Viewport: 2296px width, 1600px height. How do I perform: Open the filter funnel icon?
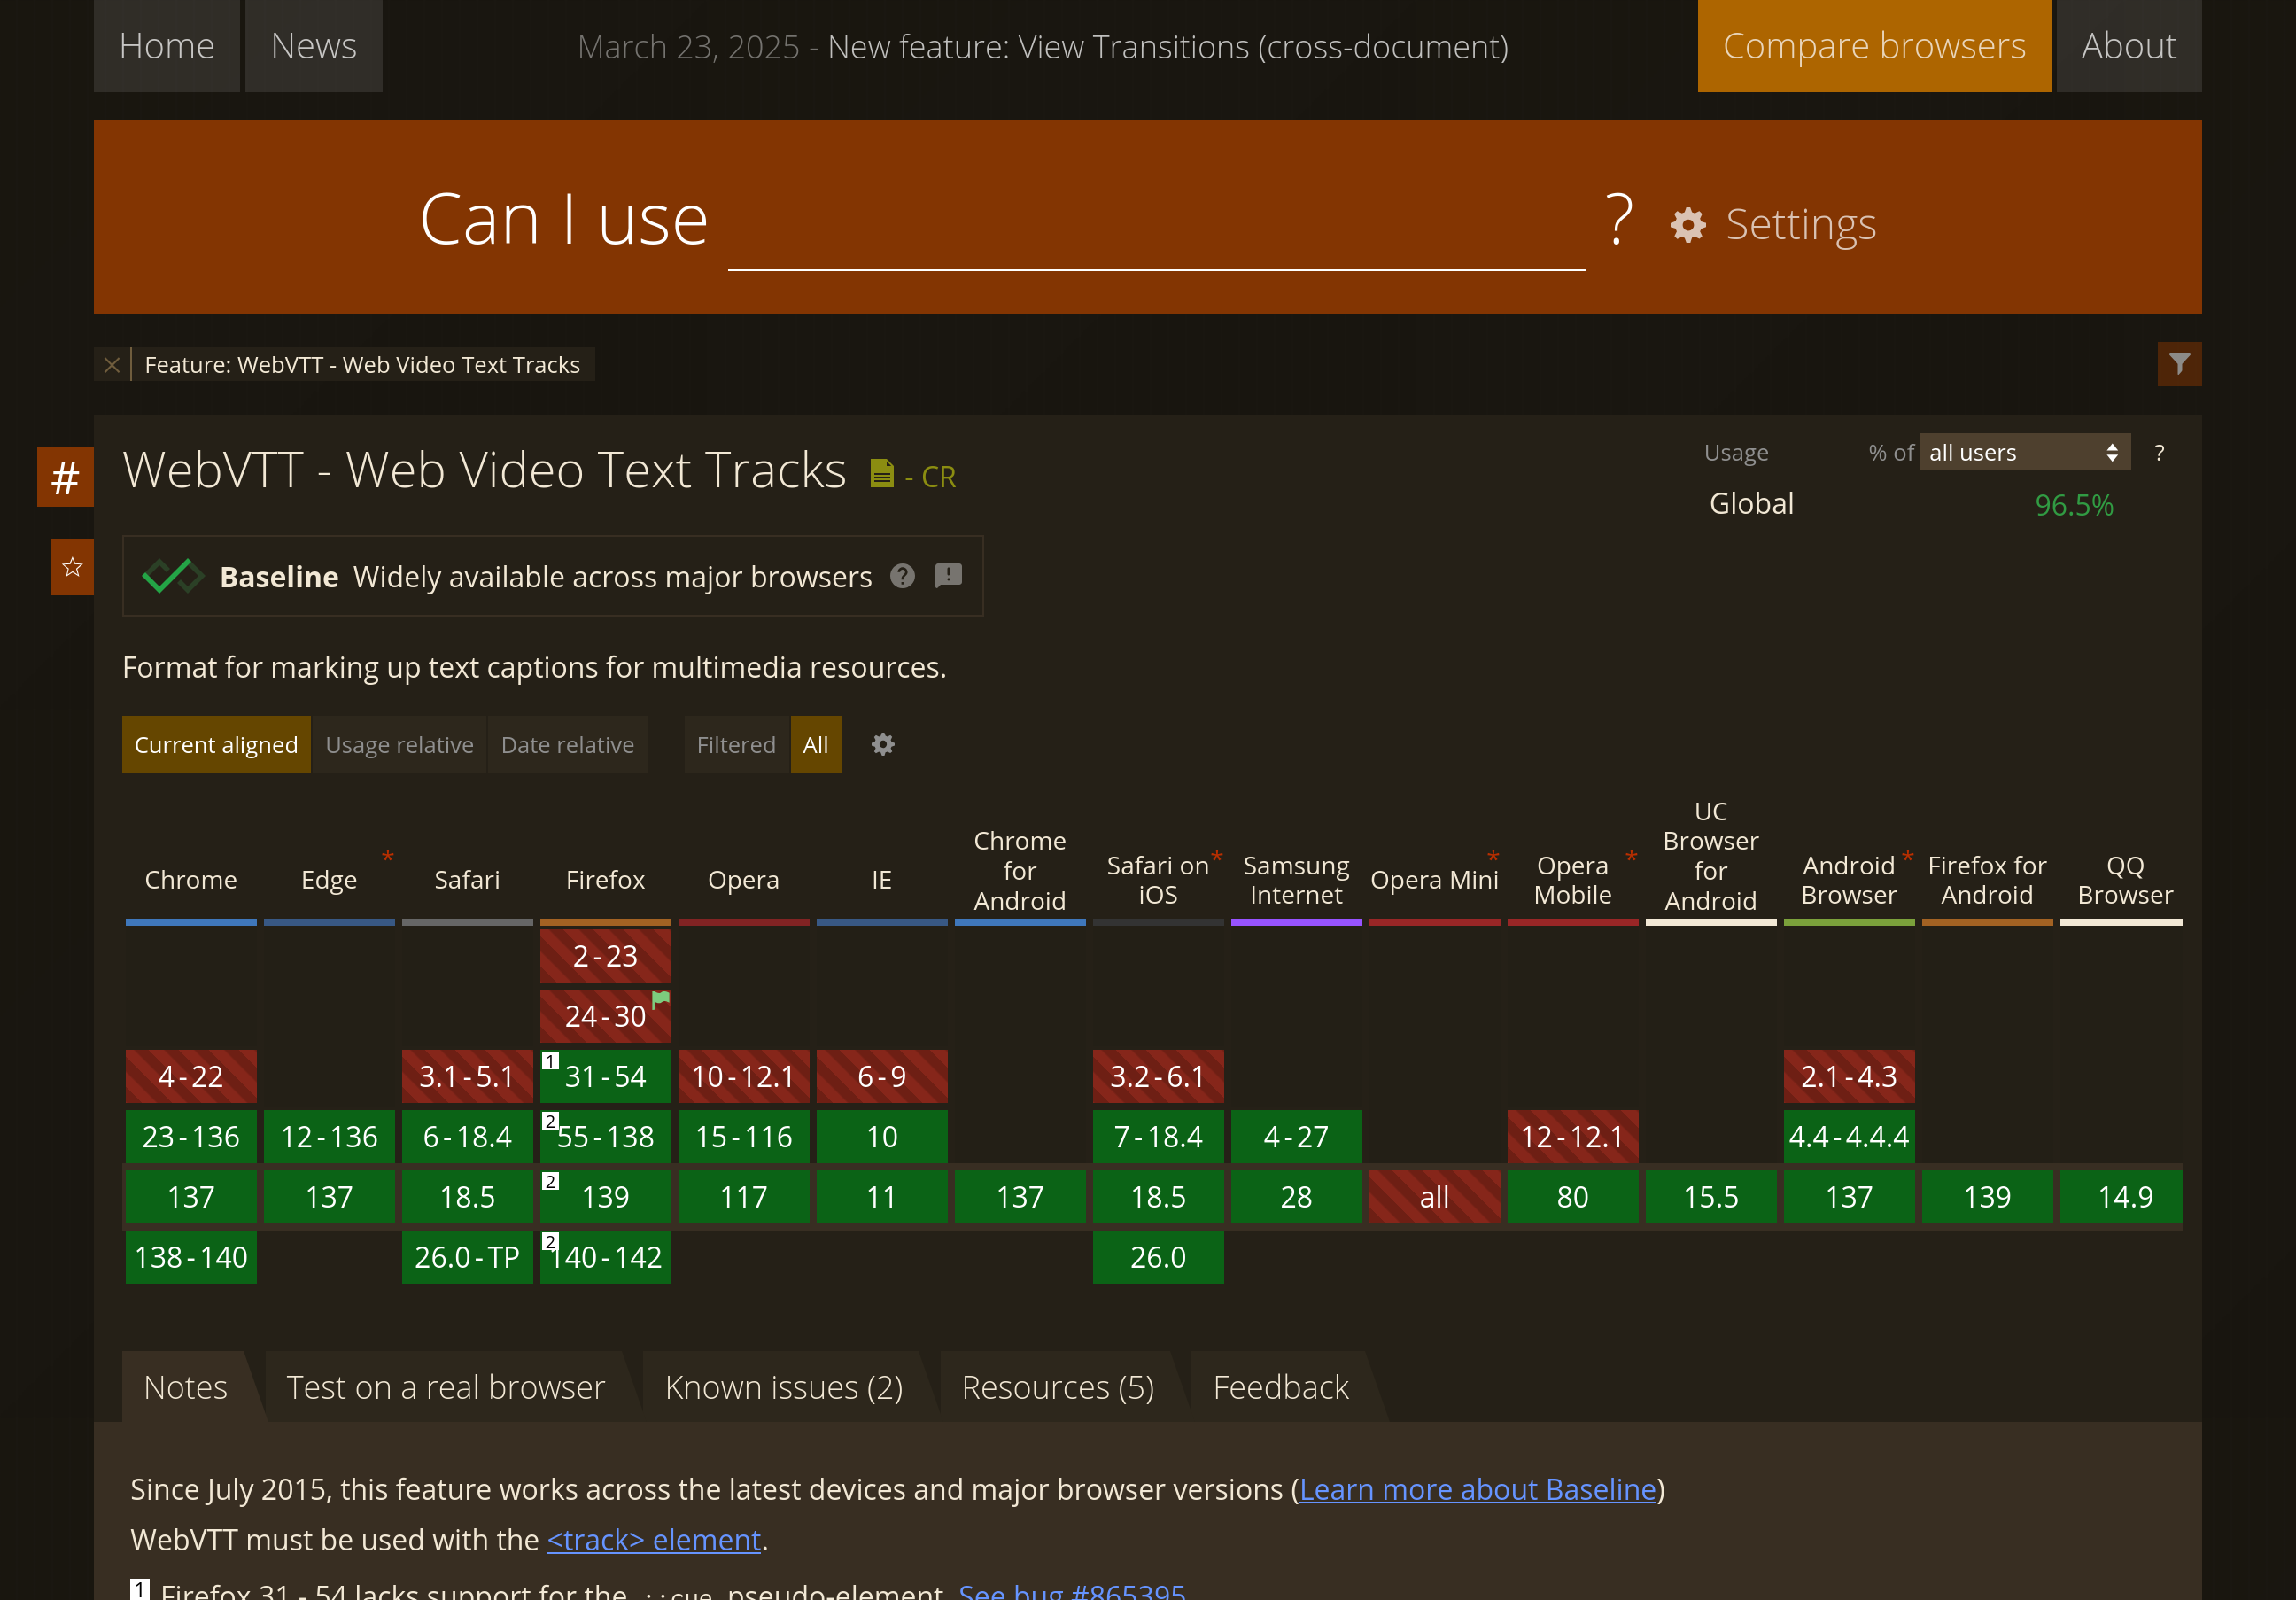(x=2178, y=364)
